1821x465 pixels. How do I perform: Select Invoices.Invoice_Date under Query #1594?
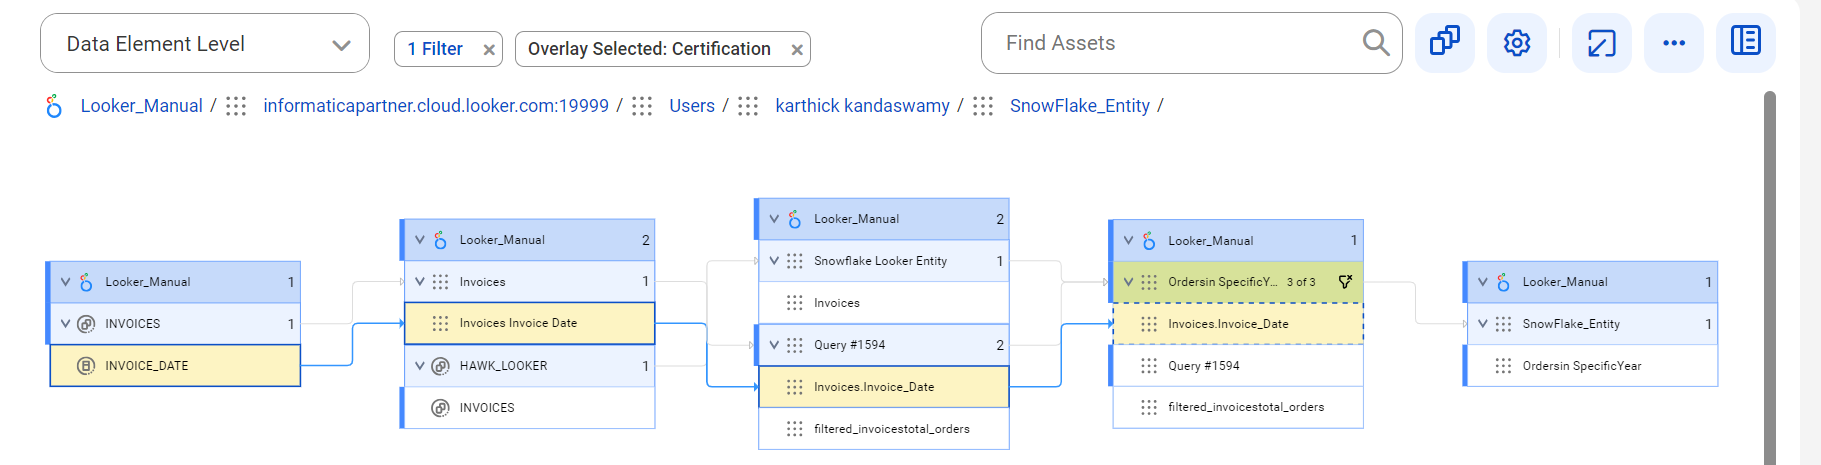pyautogui.click(x=883, y=387)
